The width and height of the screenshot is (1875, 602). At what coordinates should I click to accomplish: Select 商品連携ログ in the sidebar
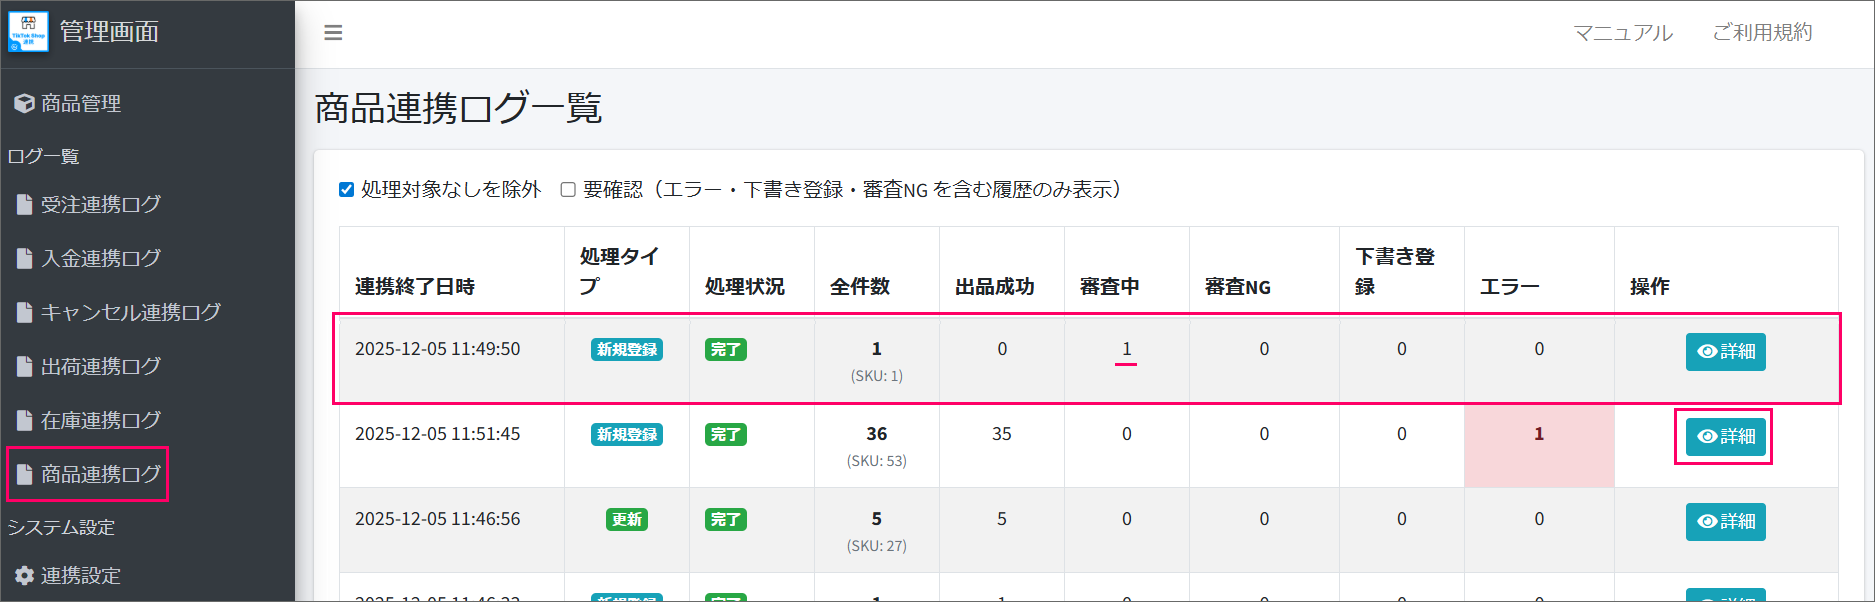pyautogui.click(x=100, y=475)
